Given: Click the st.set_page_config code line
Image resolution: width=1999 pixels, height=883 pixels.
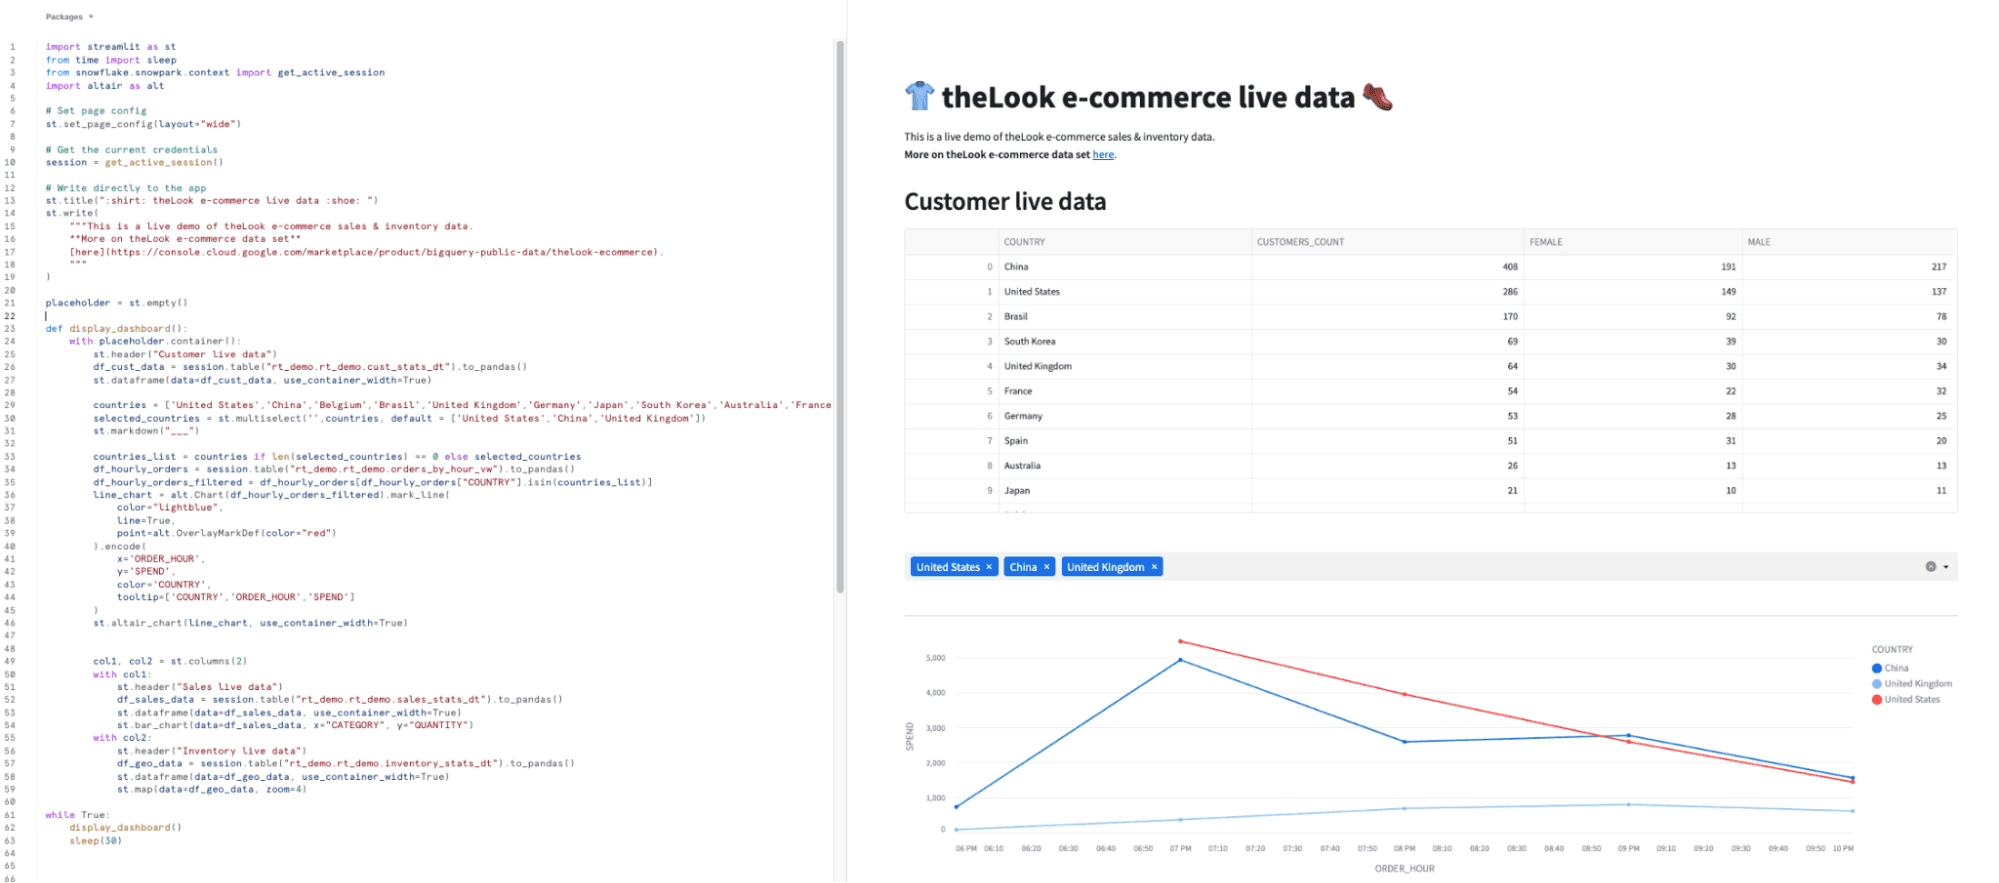Looking at the screenshot, I should click(143, 124).
